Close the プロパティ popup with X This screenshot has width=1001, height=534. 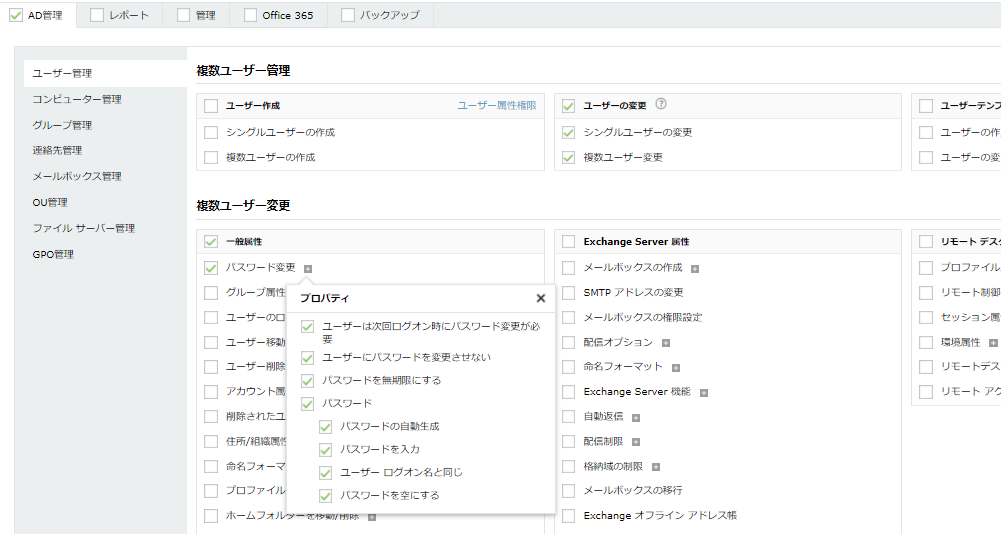541,298
